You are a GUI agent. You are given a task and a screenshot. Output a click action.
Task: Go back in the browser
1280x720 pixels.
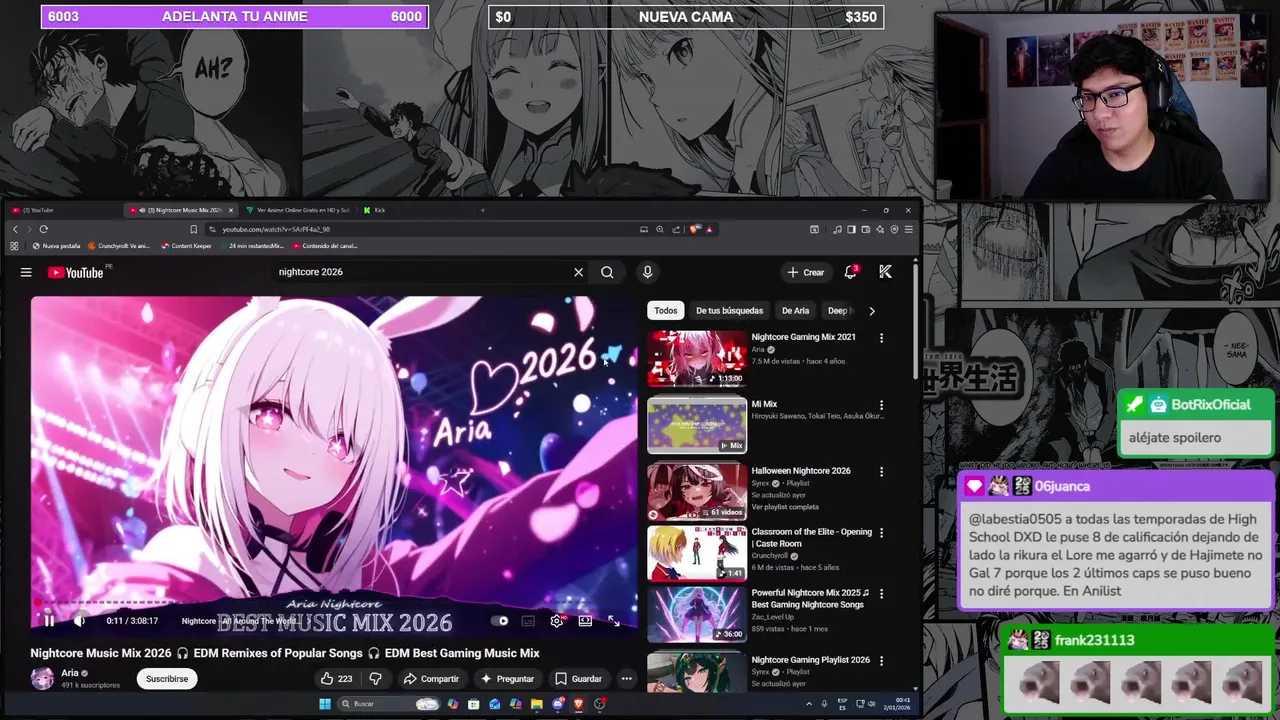[x=14, y=229]
